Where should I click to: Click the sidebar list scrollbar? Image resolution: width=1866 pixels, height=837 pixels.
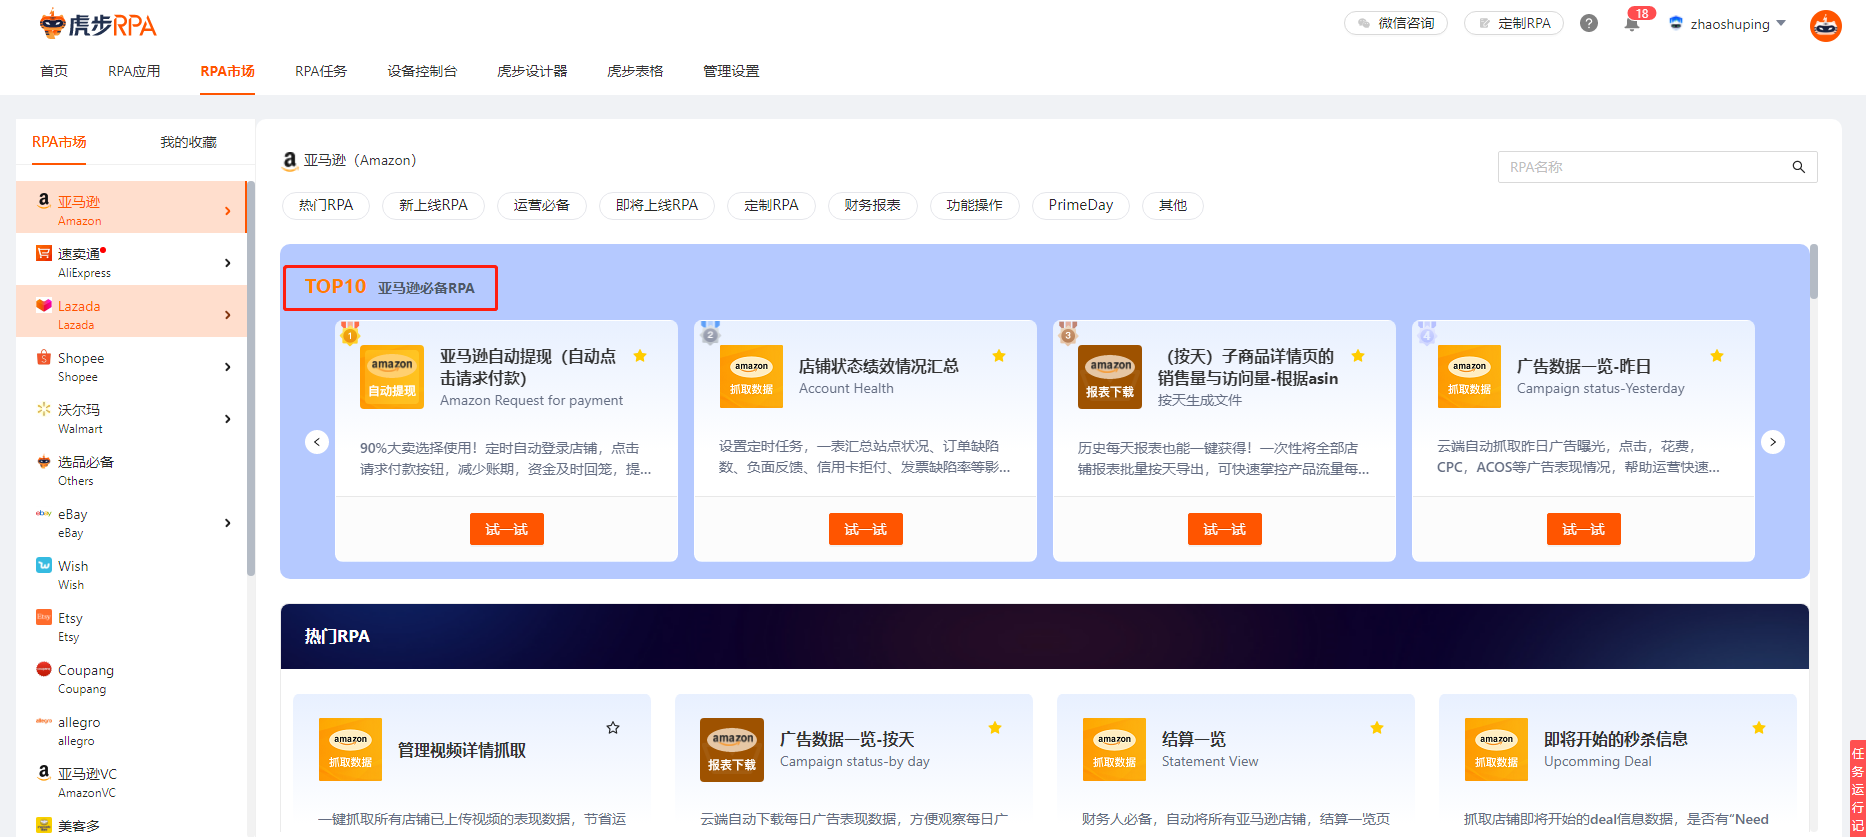pos(251,378)
